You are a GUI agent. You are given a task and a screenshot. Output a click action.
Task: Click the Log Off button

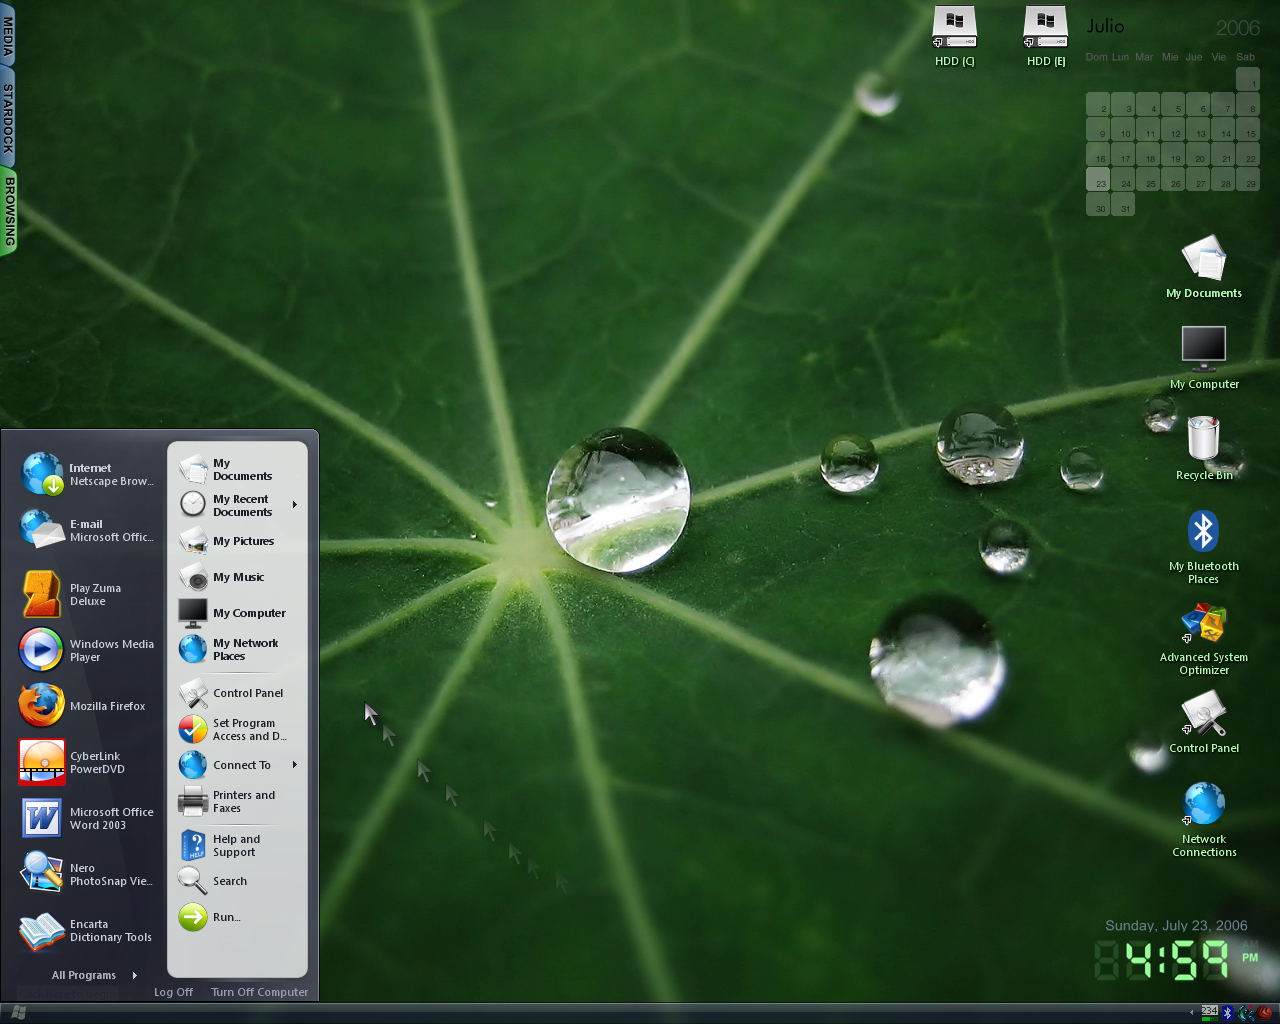(173, 992)
